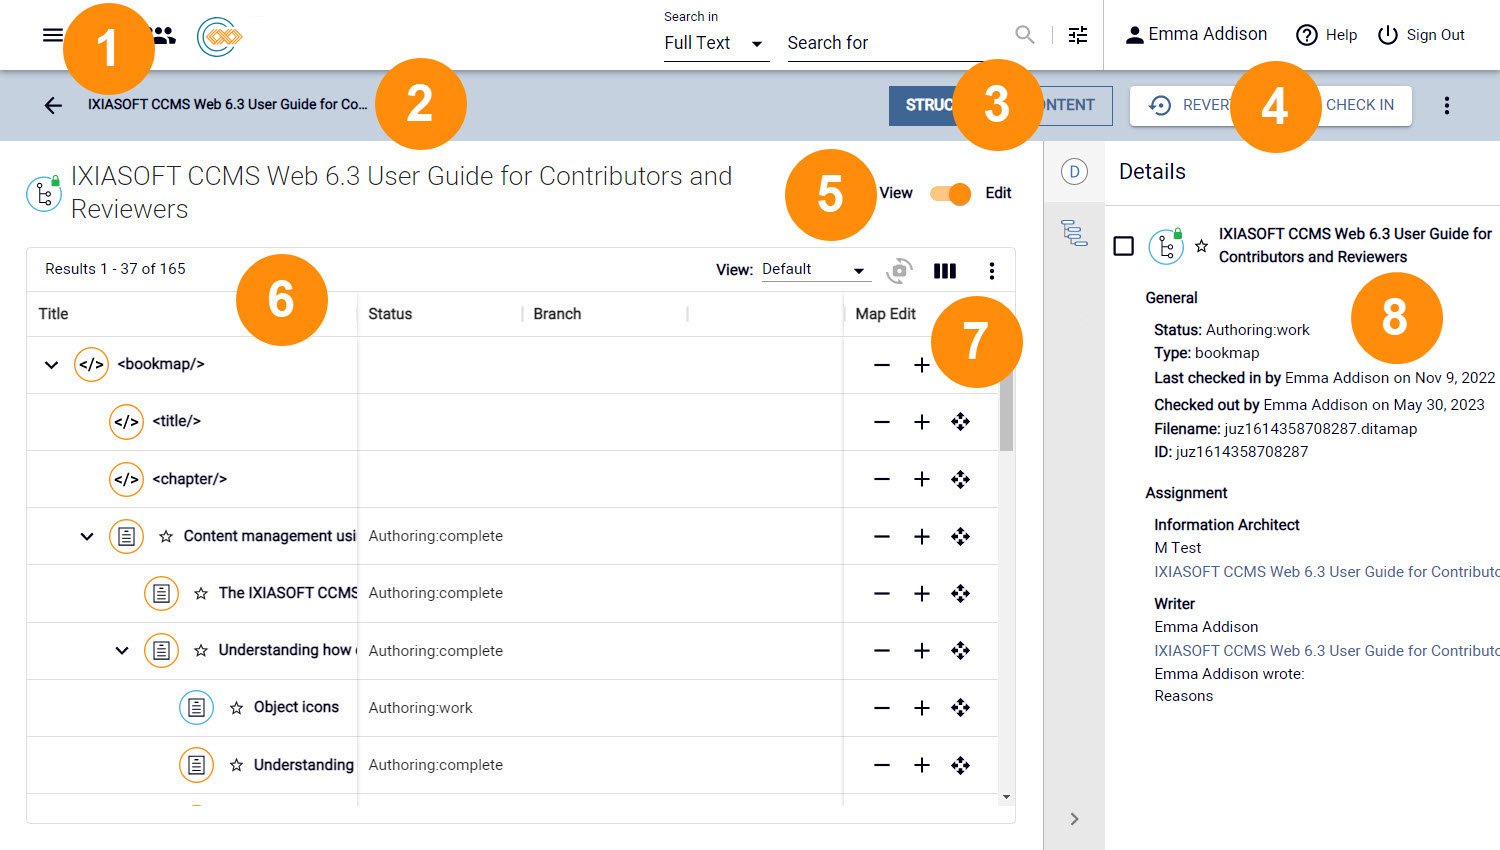Star the Object icons topic
Screen dimensions: 1500x850
[236, 708]
